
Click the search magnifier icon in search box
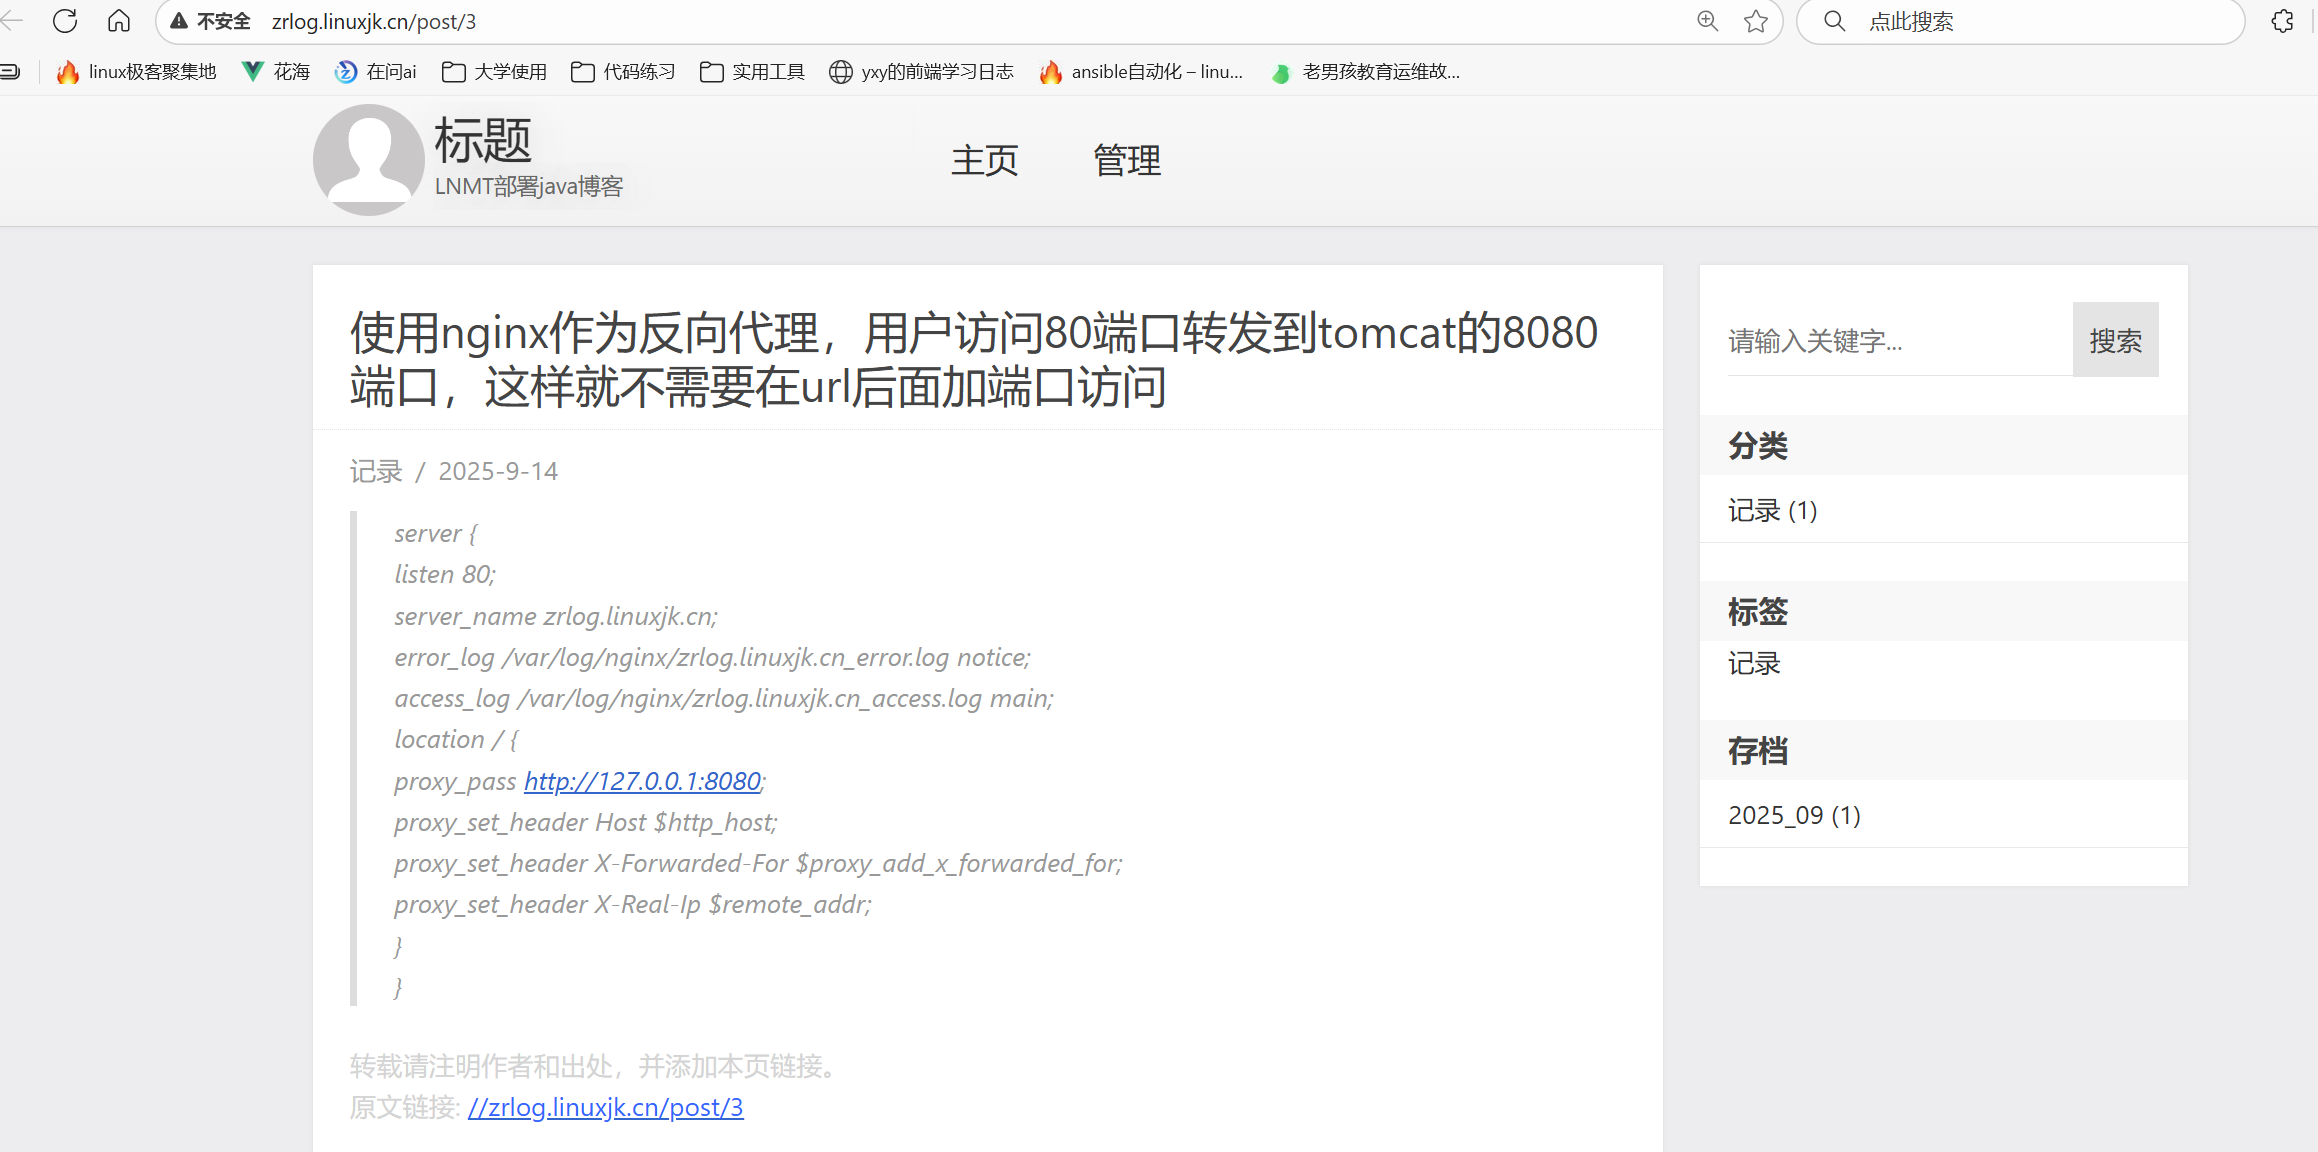click(x=1834, y=21)
